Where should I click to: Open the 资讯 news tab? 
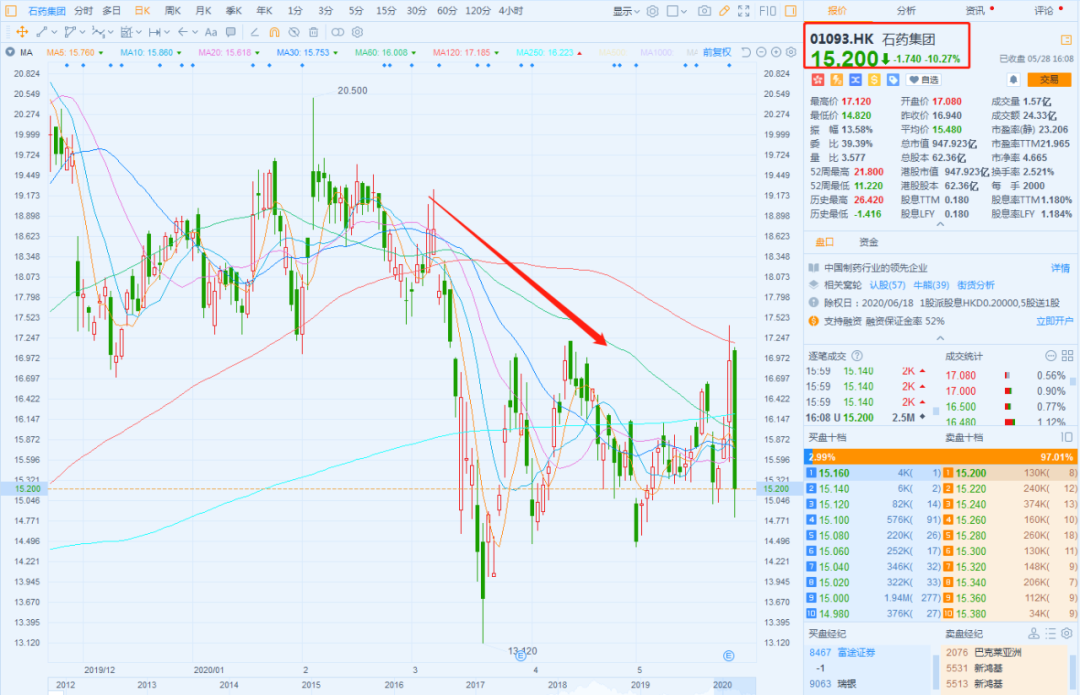pos(975,10)
